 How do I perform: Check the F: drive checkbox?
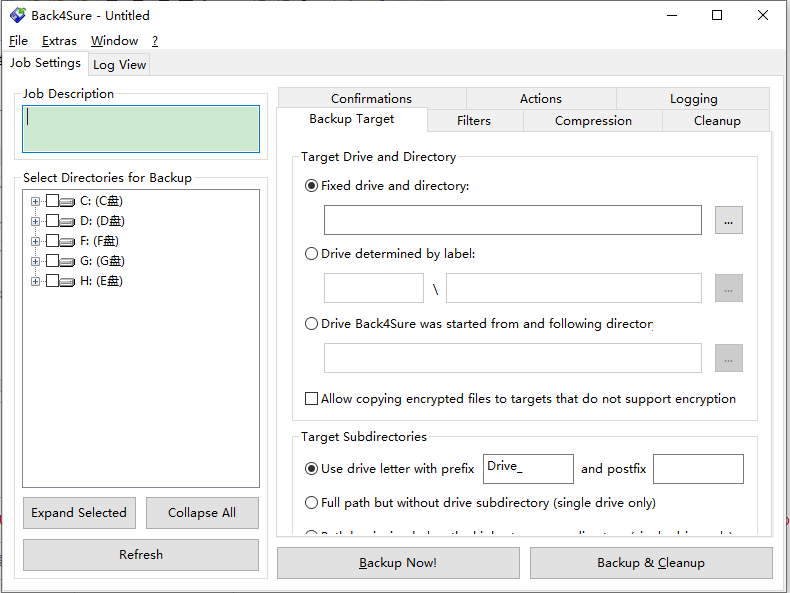pyautogui.click(x=52, y=241)
